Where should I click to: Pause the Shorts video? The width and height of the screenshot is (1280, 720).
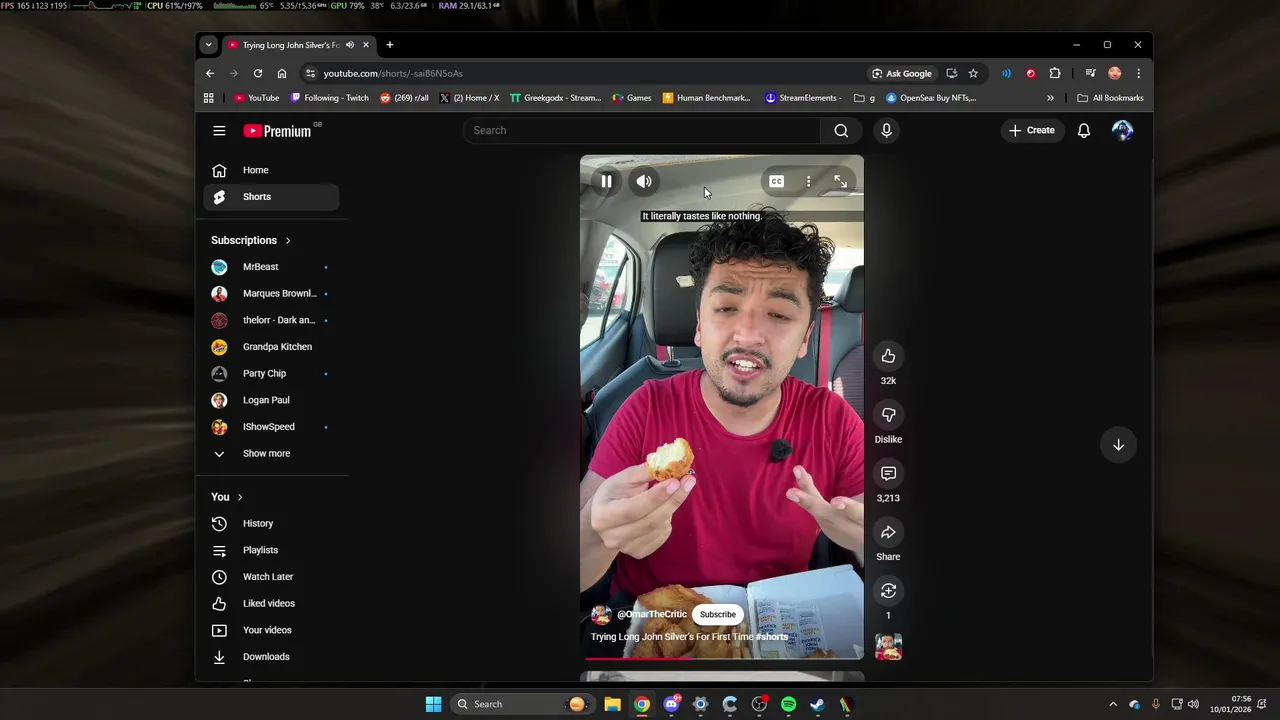tap(606, 181)
